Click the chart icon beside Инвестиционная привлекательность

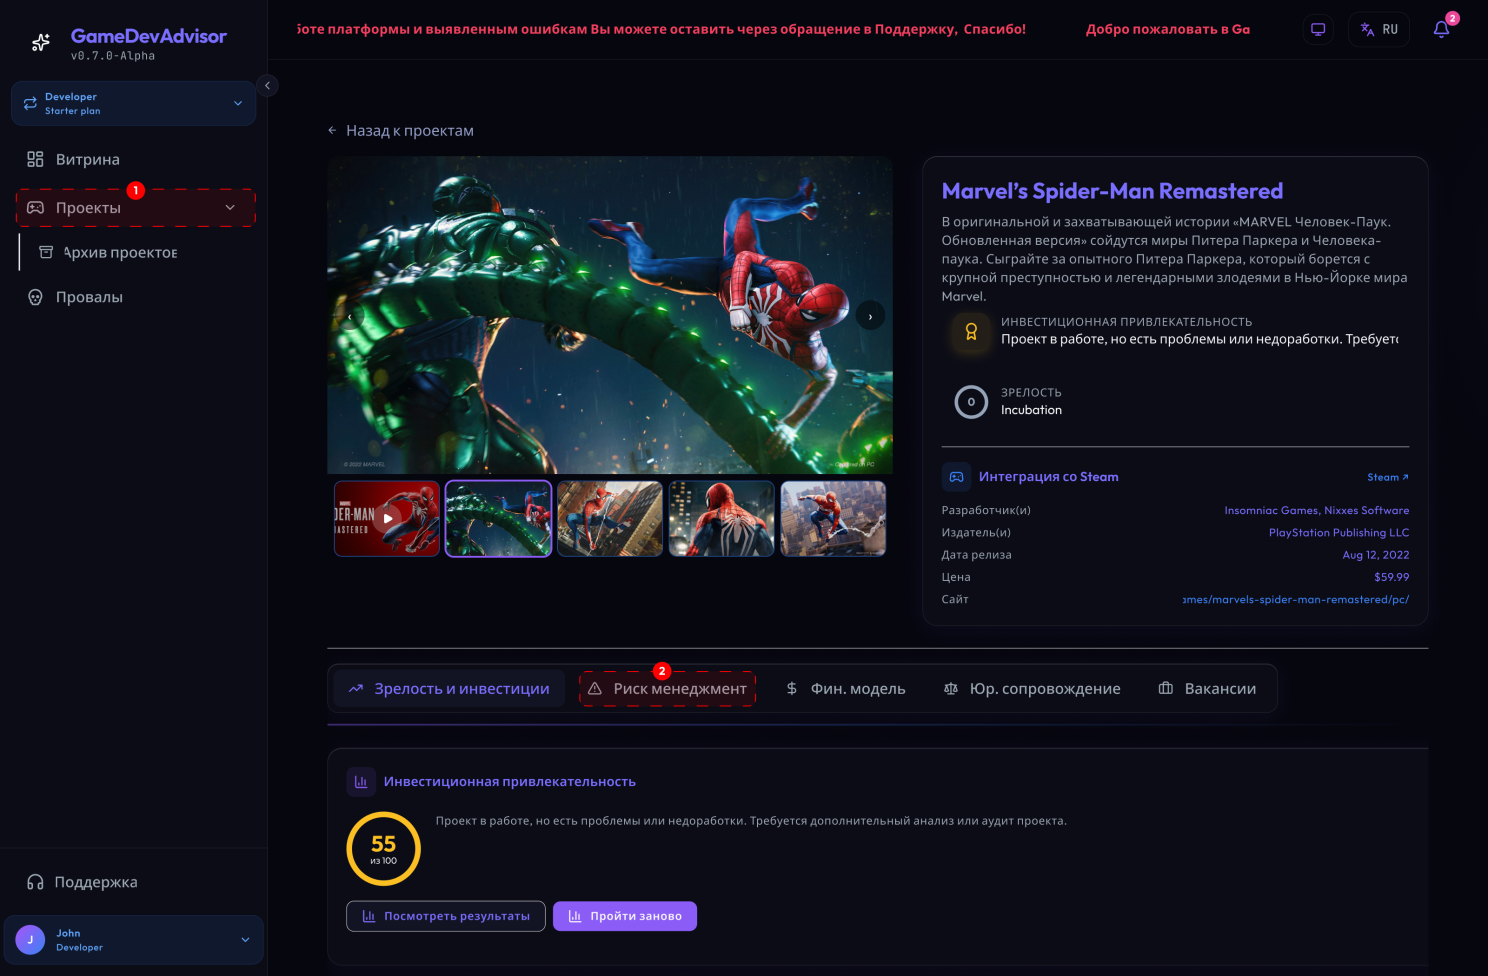point(361,782)
